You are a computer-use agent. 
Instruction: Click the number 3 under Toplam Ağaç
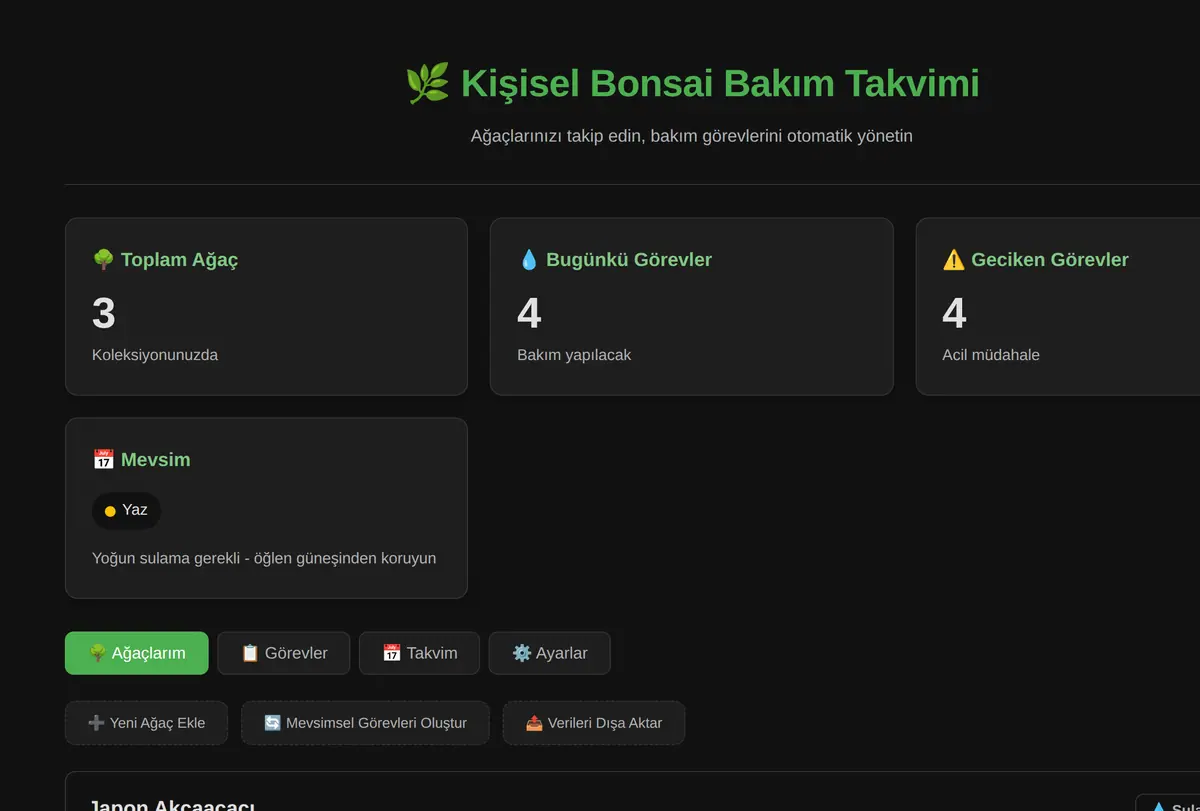(104, 314)
